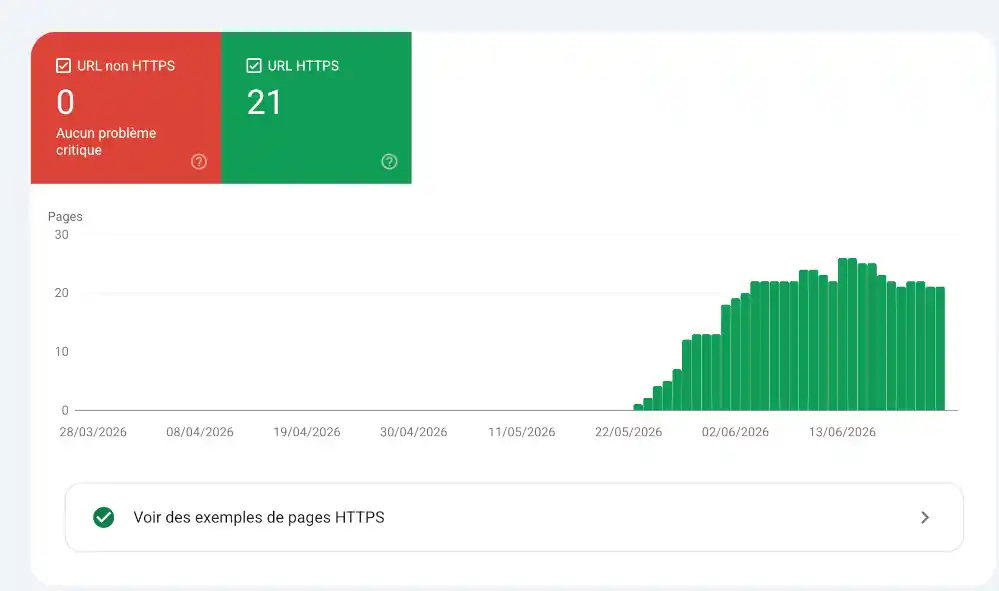This screenshot has width=999, height=591.
Task: Open Voir des exemples de pages HTTPS row
Action: coord(514,517)
